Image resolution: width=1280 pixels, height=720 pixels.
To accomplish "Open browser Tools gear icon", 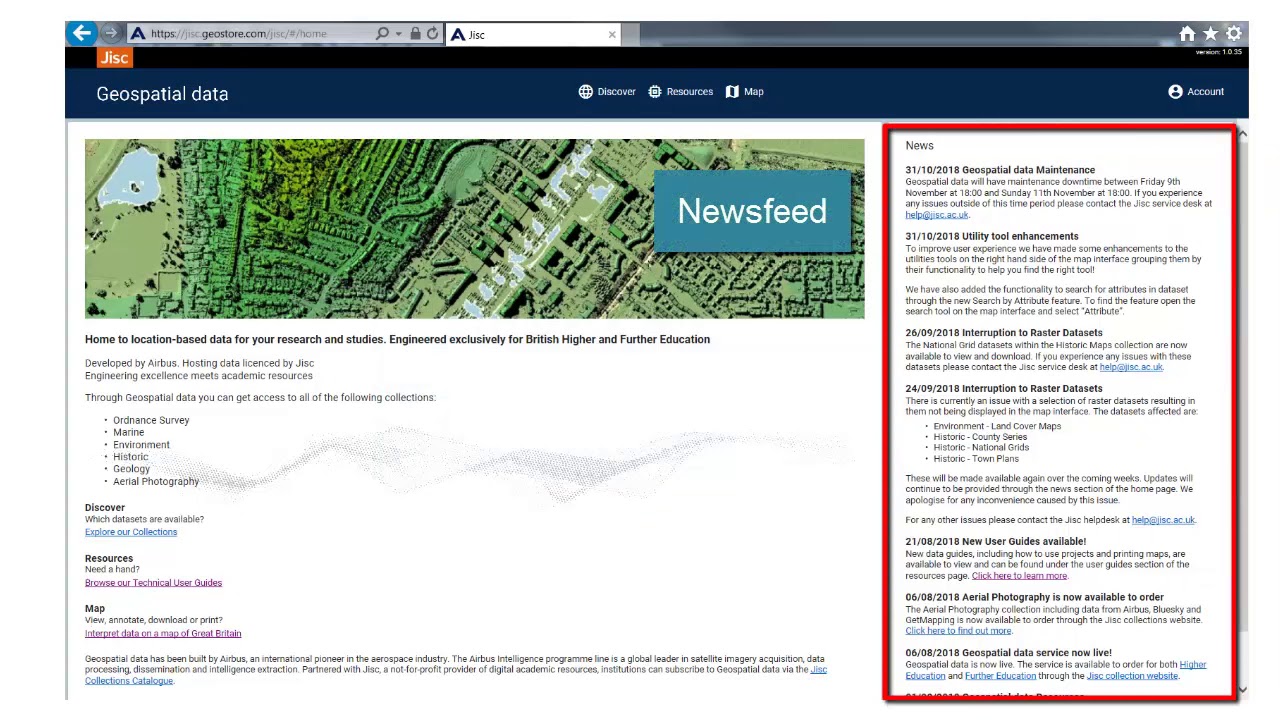I will click(x=1234, y=34).
